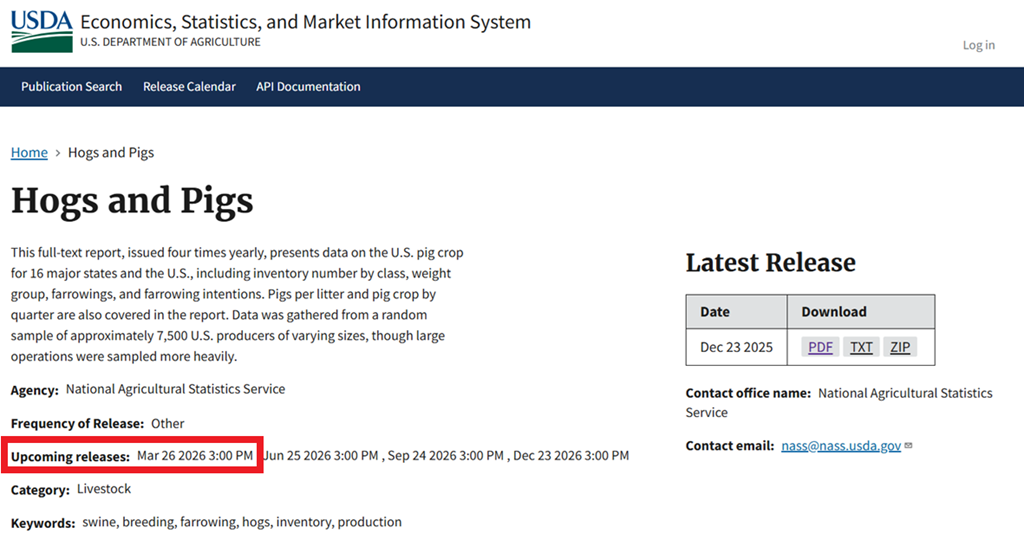The height and width of the screenshot is (534, 1024).
Task: Click the large Hogs and Pigs heading
Action: click(x=132, y=201)
